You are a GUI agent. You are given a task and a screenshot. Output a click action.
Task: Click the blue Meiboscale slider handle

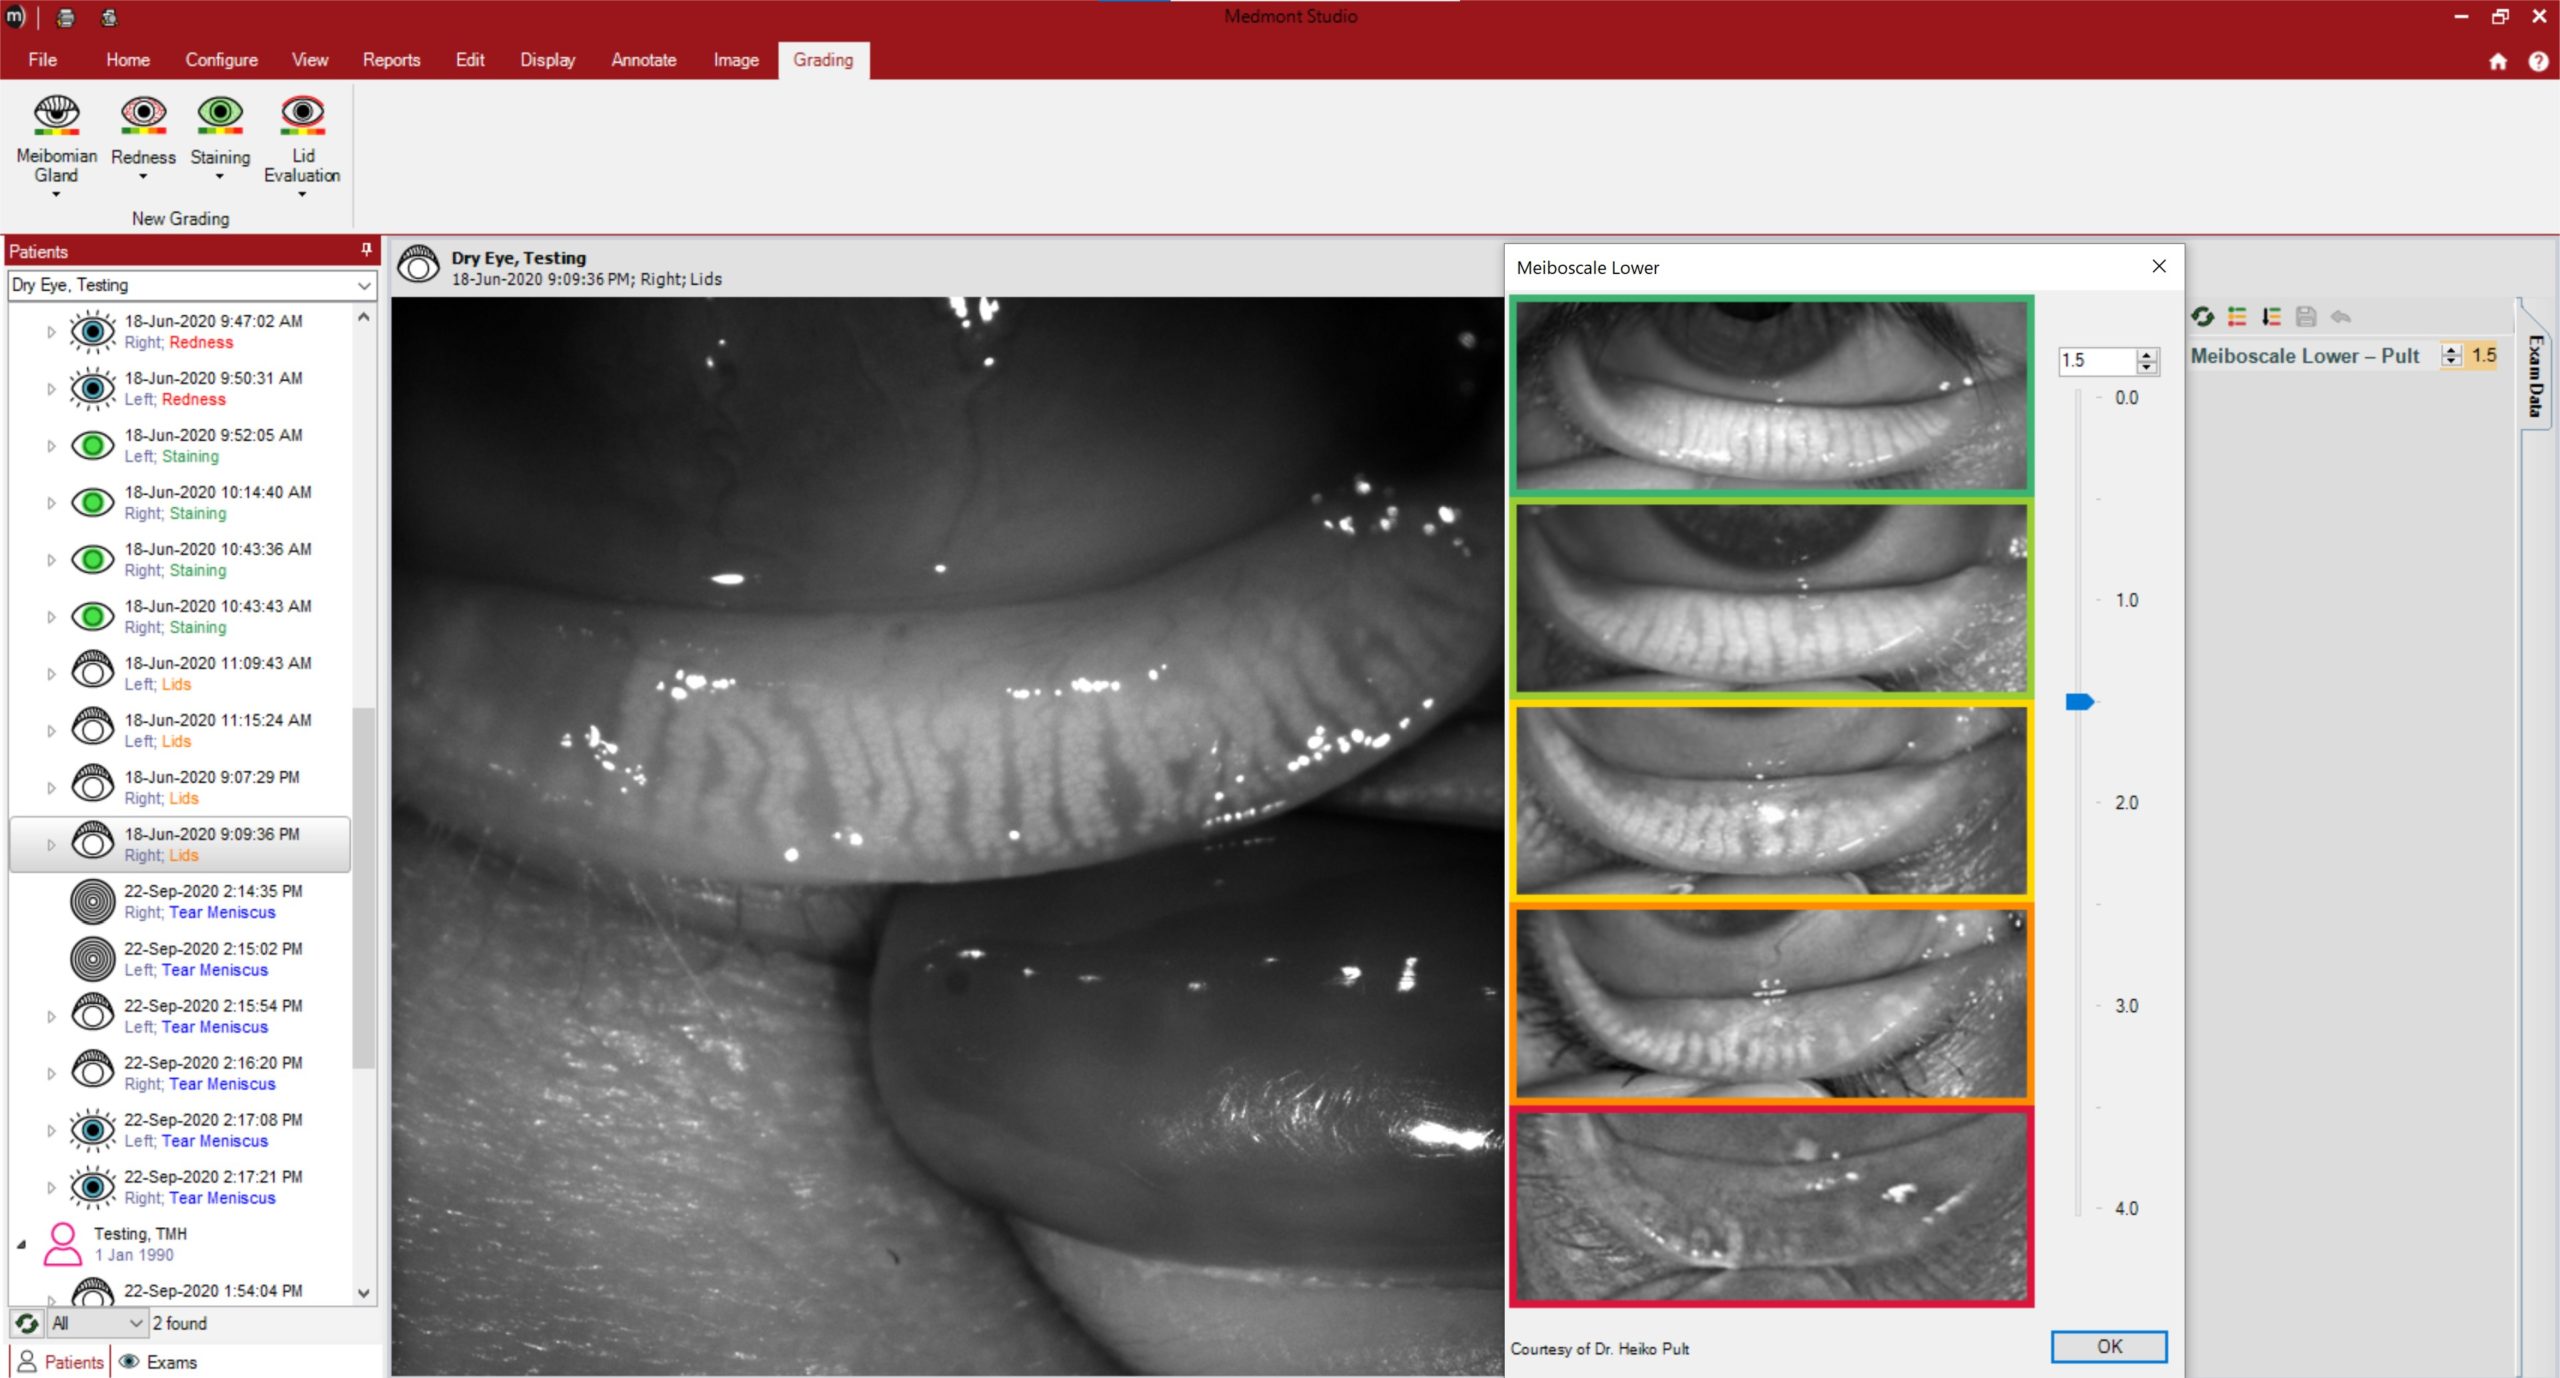click(2079, 702)
